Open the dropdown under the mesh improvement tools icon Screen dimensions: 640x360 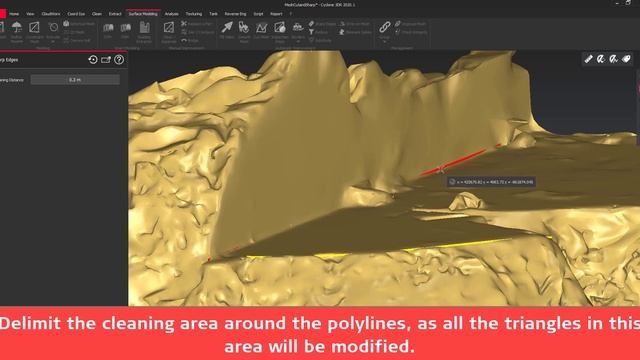click(298, 41)
